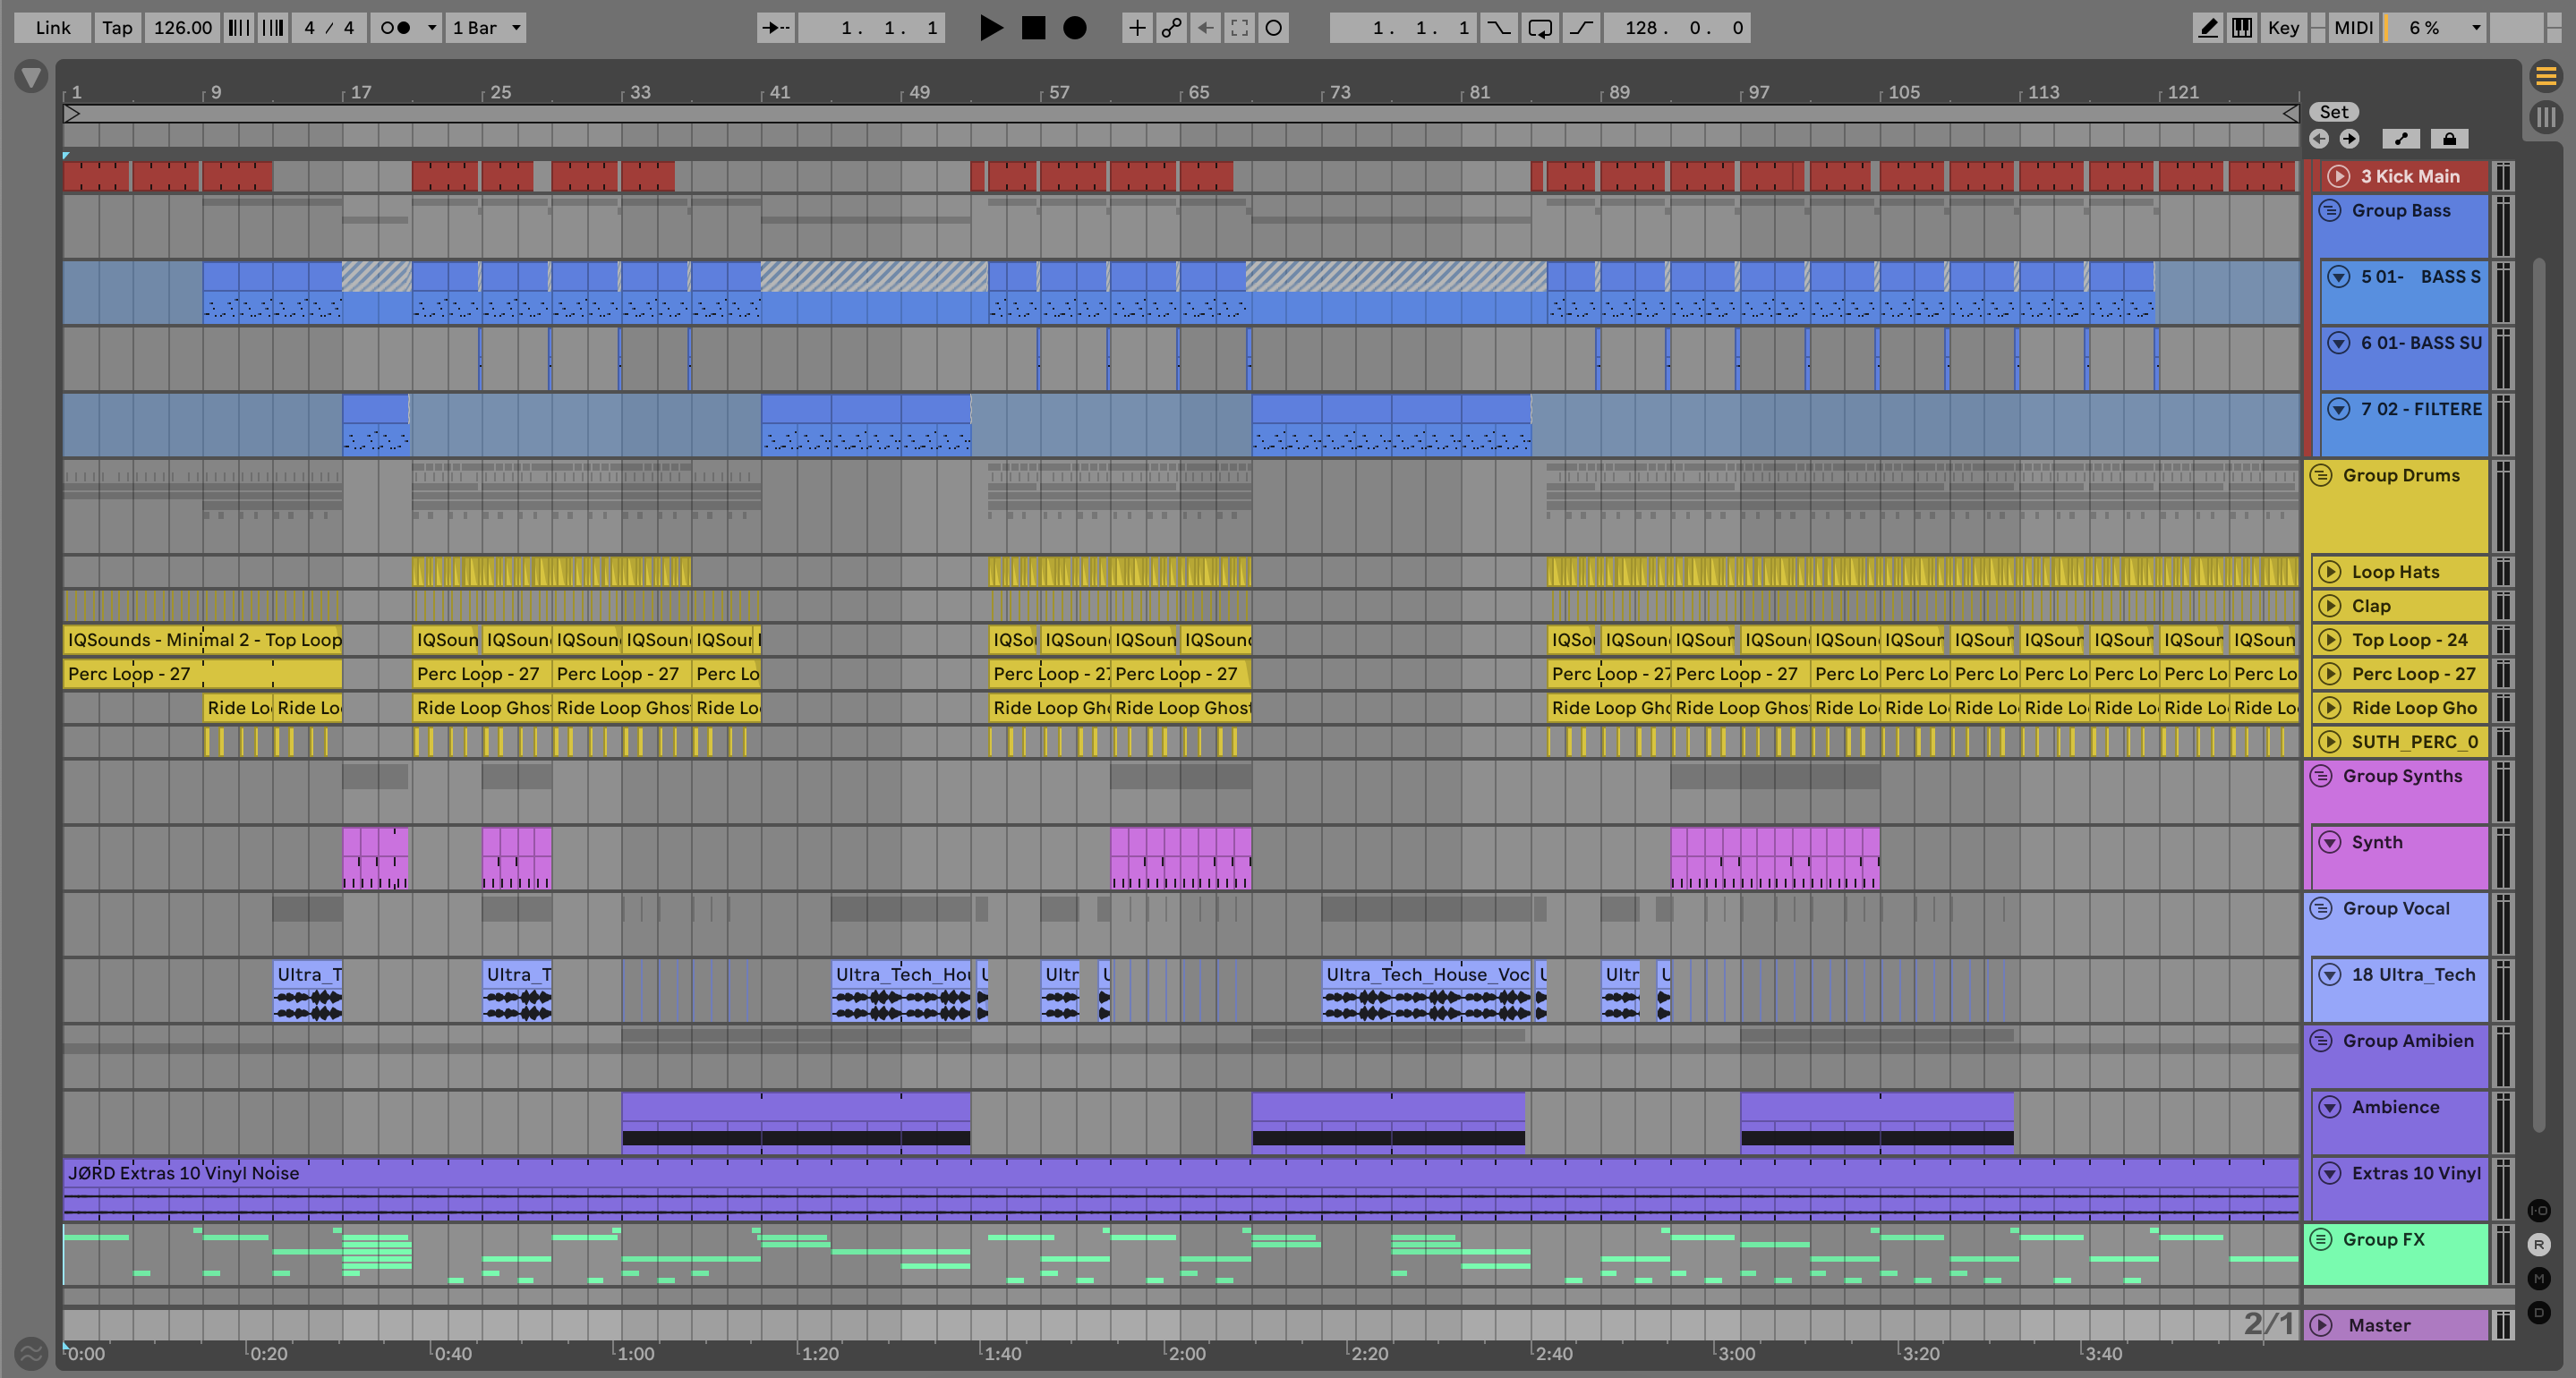2576x1378 pixels.
Task: Click the tempo field showing 126.00
Action: (x=182, y=28)
